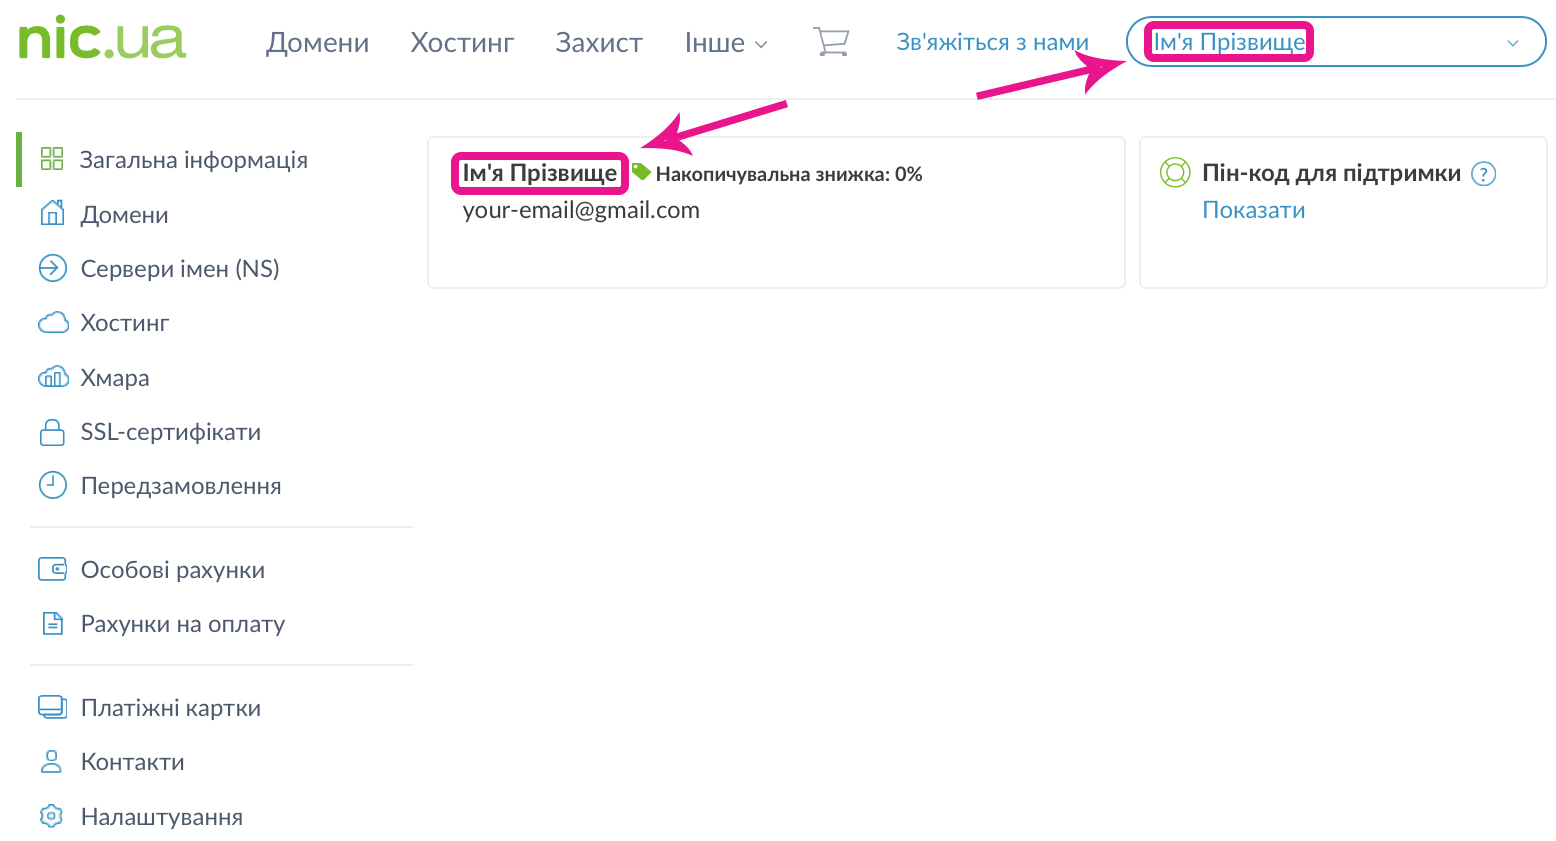Click the SSL-сертифікати padlock icon
Image resolution: width=1556 pixels, height=841 pixels.
point(52,432)
